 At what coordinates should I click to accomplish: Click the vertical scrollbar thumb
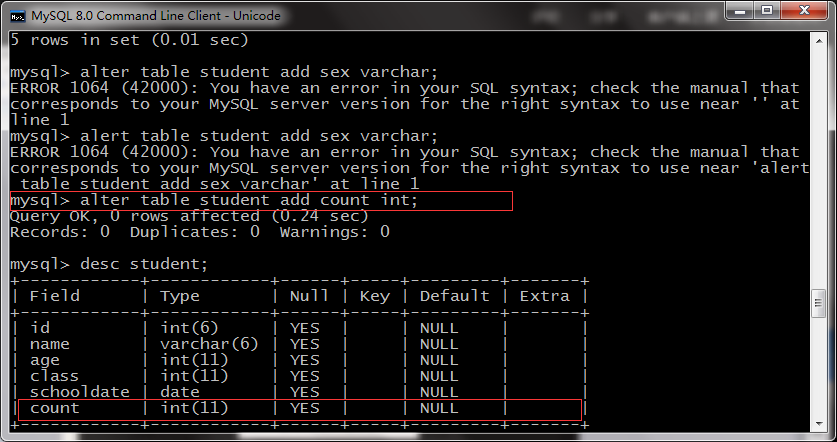pyautogui.click(x=819, y=303)
